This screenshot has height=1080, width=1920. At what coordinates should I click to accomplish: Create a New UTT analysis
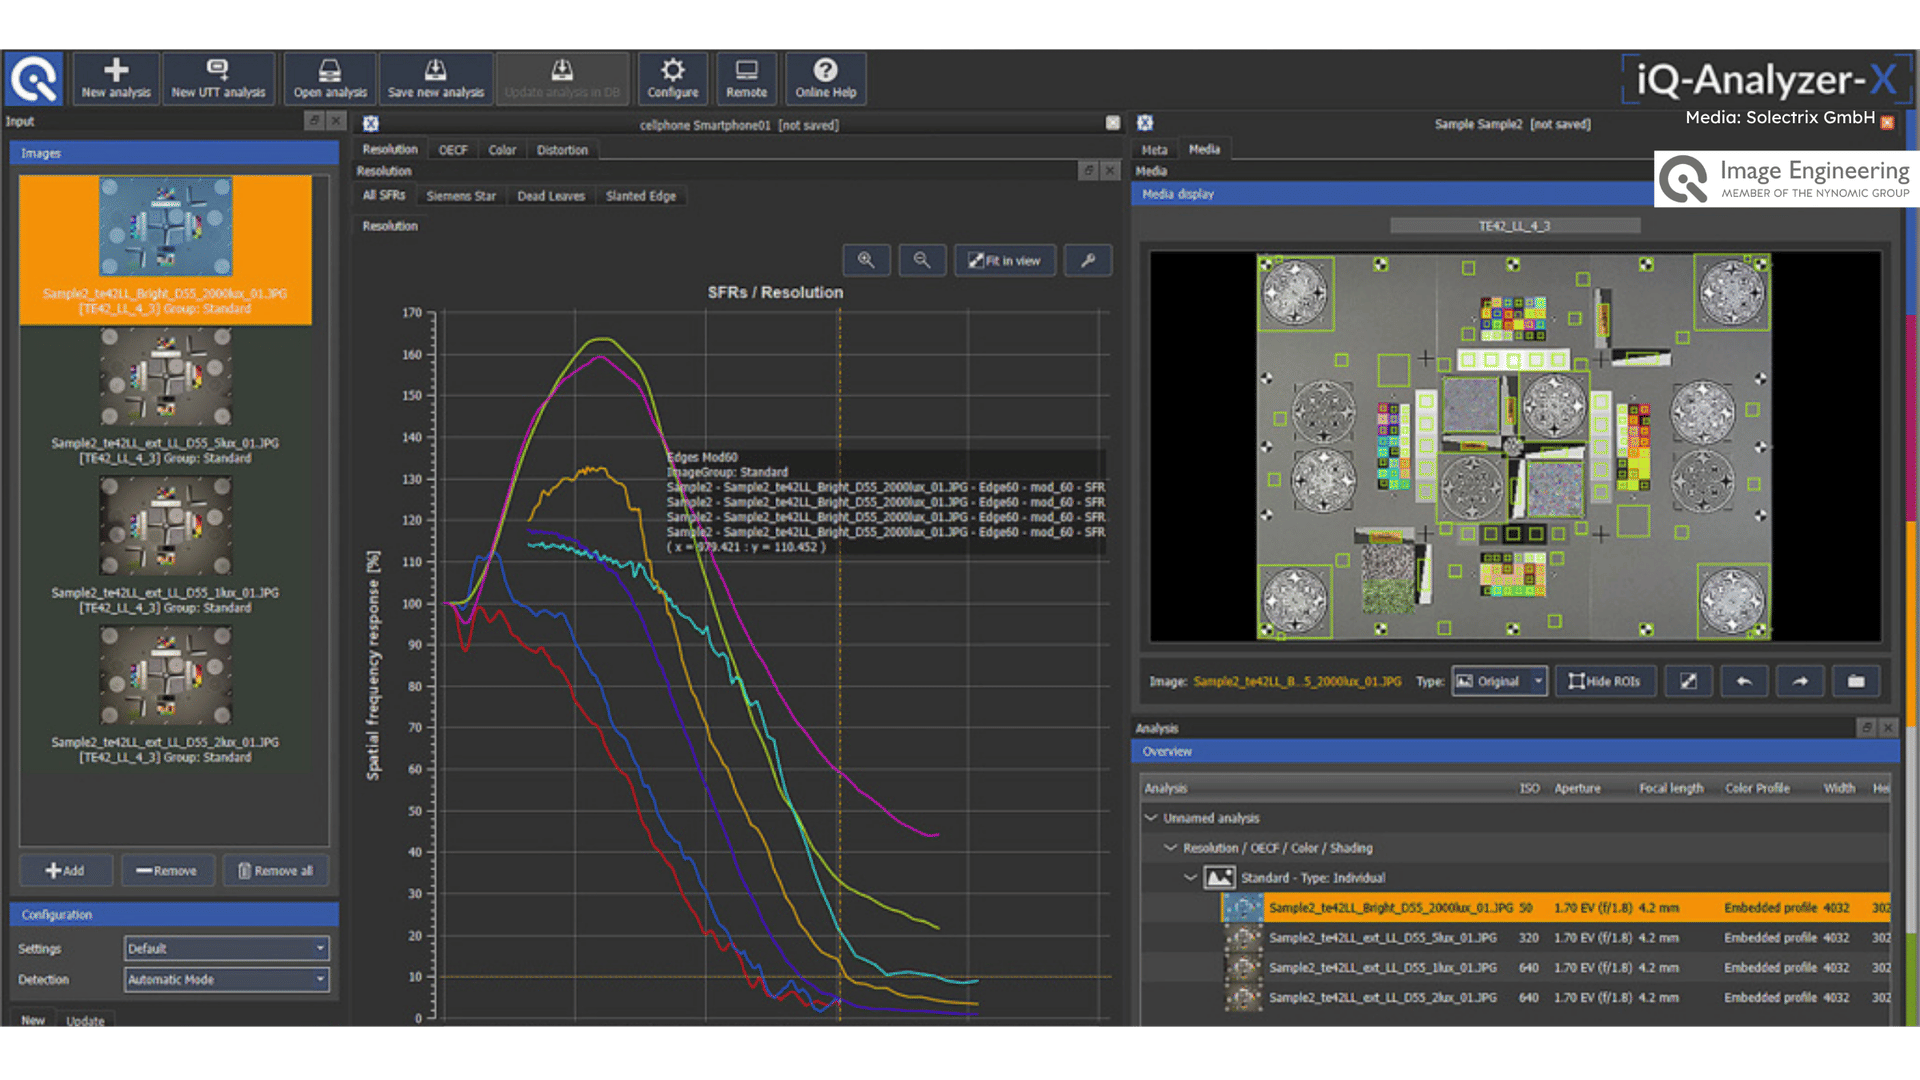pos(218,79)
